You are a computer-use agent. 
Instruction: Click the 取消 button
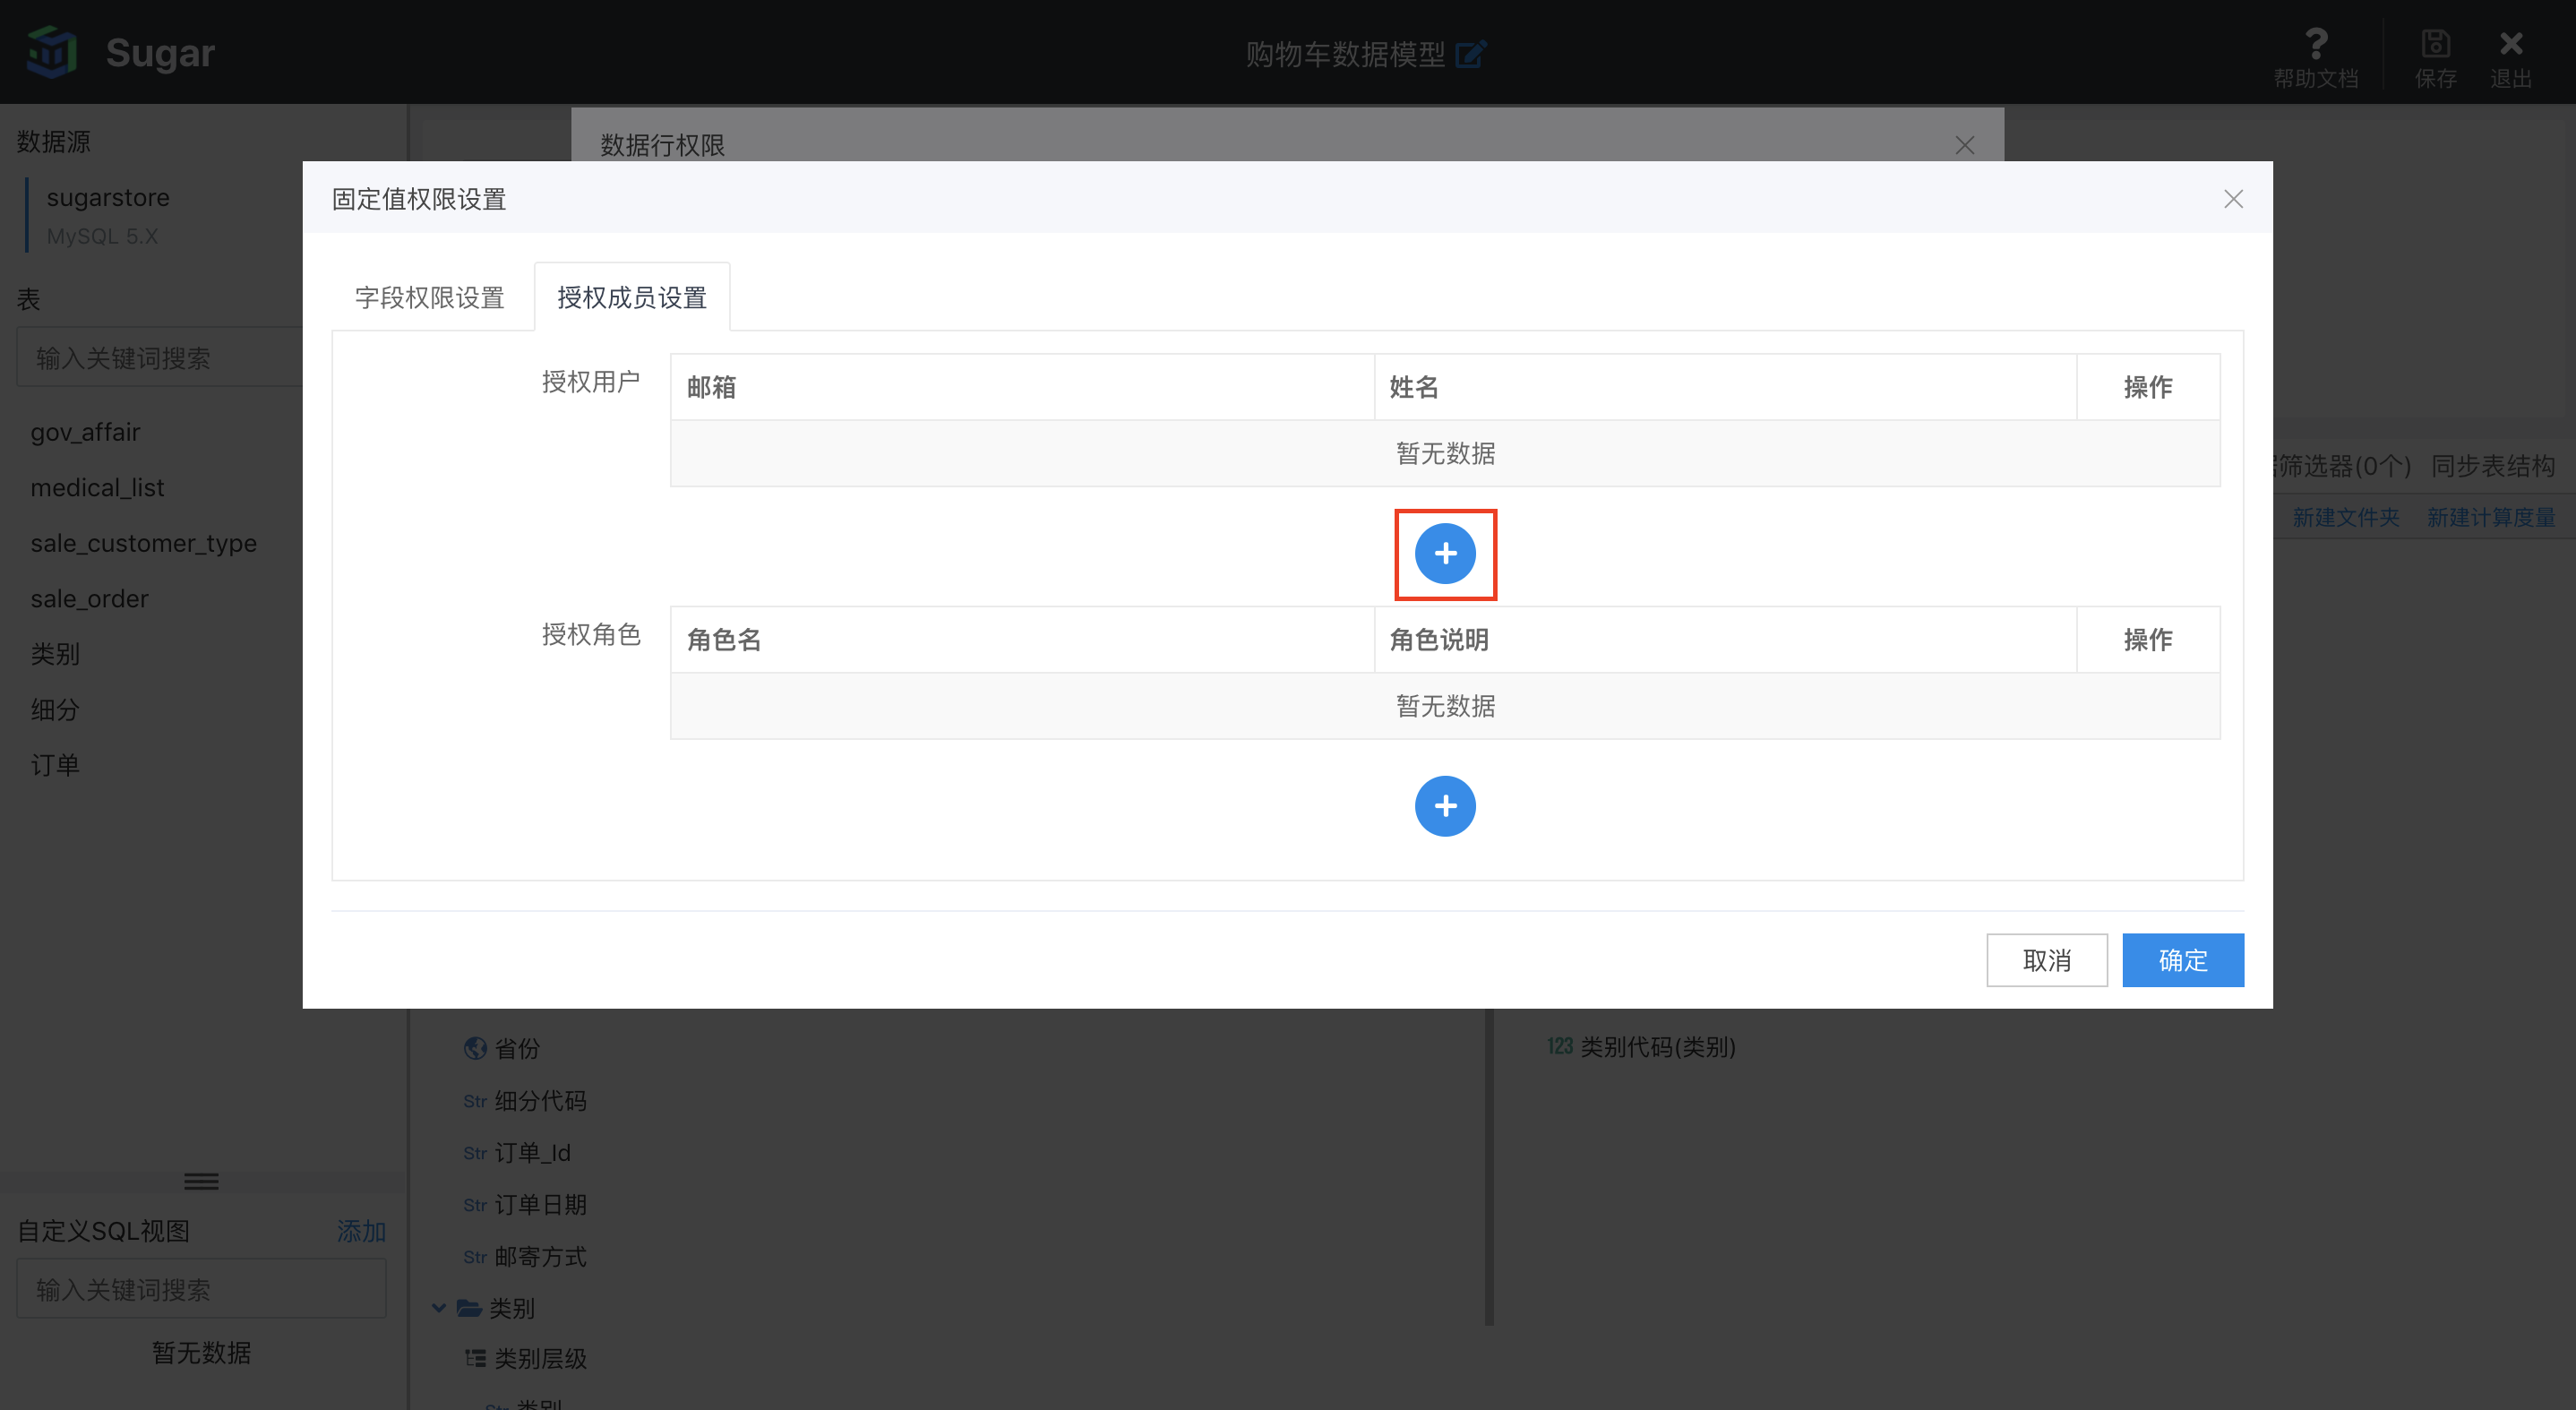(x=2047, y=960)
